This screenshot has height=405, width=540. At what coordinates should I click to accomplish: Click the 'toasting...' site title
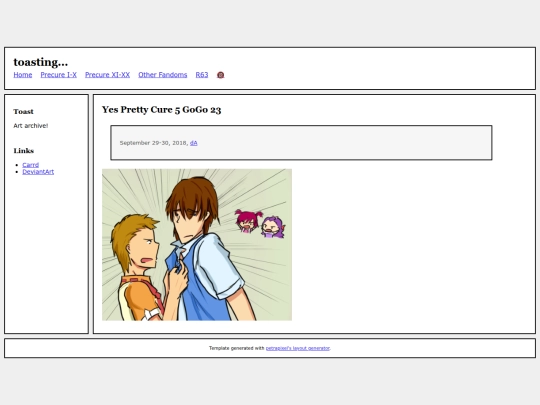[41, 62]
